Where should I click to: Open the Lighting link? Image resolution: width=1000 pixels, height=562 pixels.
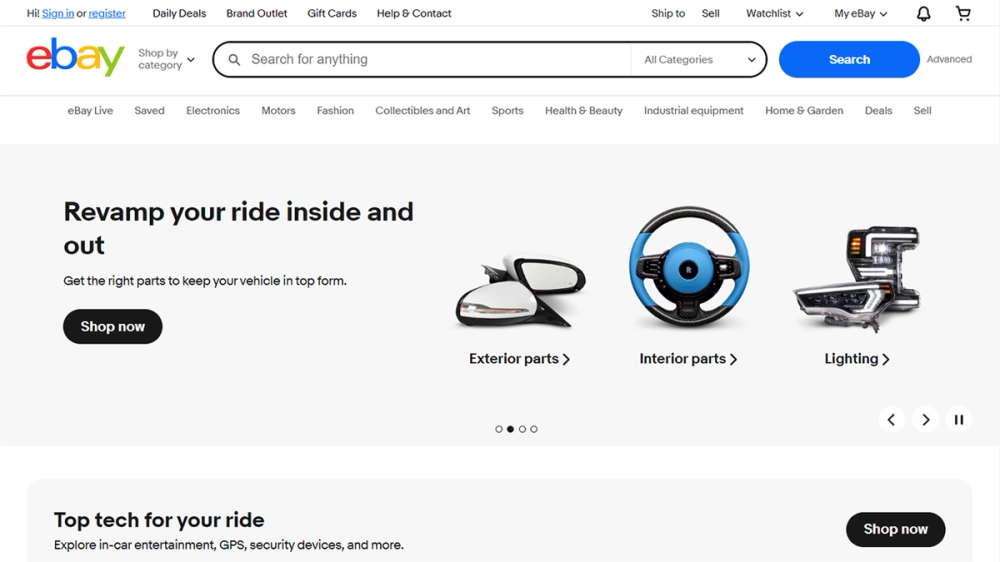click(x=857, y=359)
